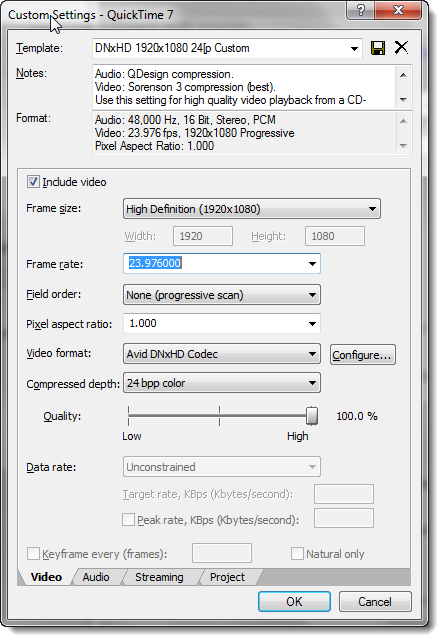Open the Template dropdown

click(228, 48)
